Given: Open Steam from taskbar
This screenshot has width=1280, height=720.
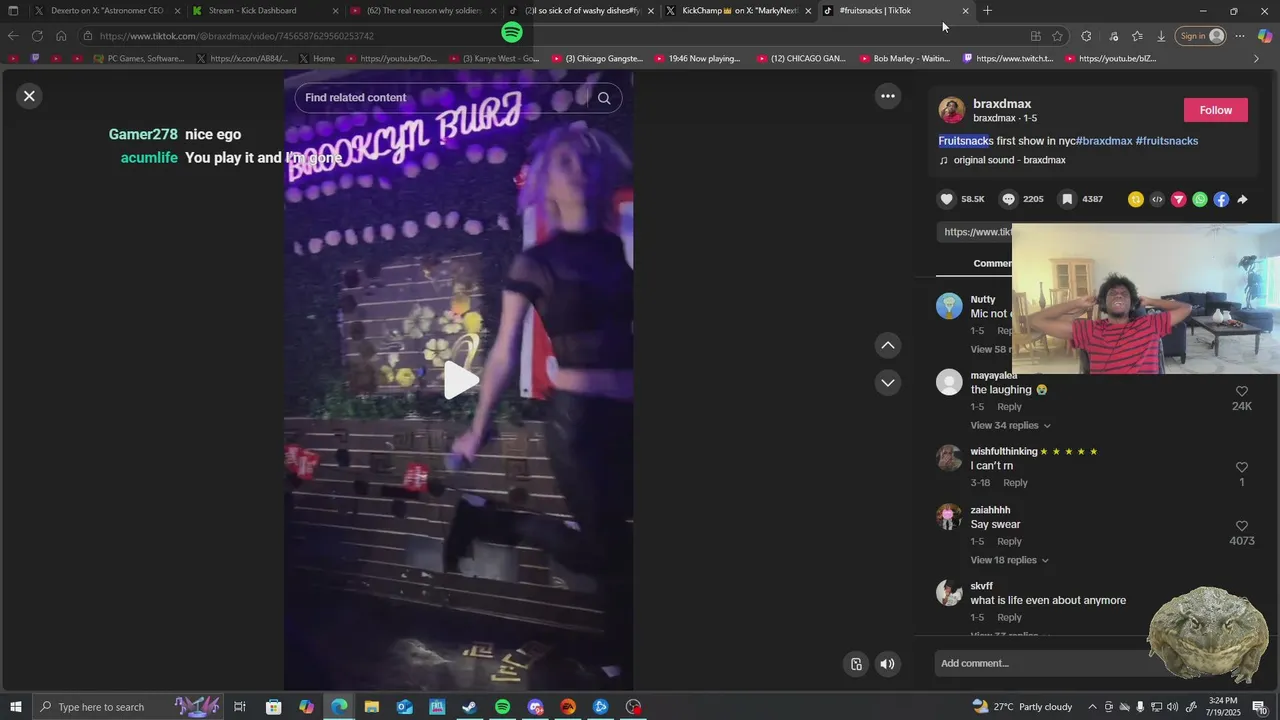Looking at the screenshot, I should [x=469, y=707].
